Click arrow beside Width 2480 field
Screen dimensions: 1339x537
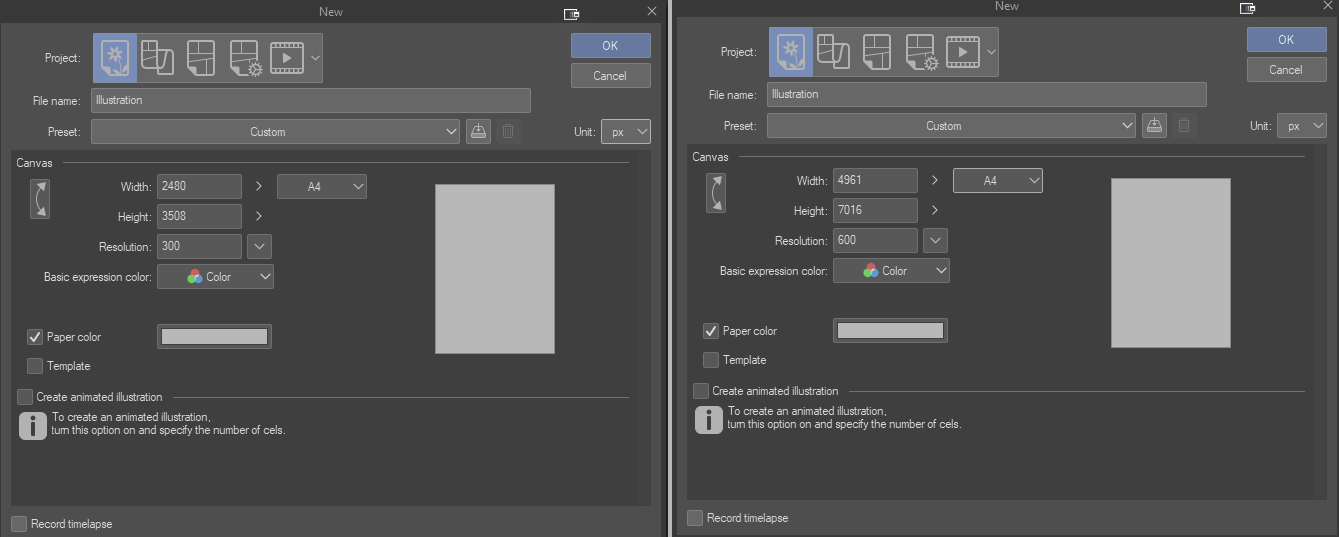tap(258, 186)
